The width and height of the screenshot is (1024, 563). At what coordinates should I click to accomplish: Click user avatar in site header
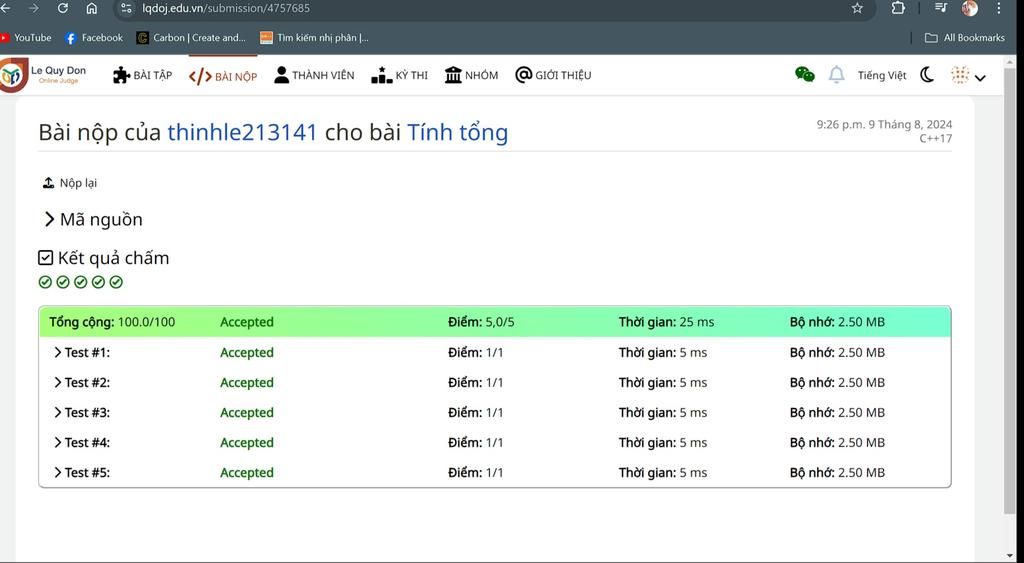coord(960,75)
